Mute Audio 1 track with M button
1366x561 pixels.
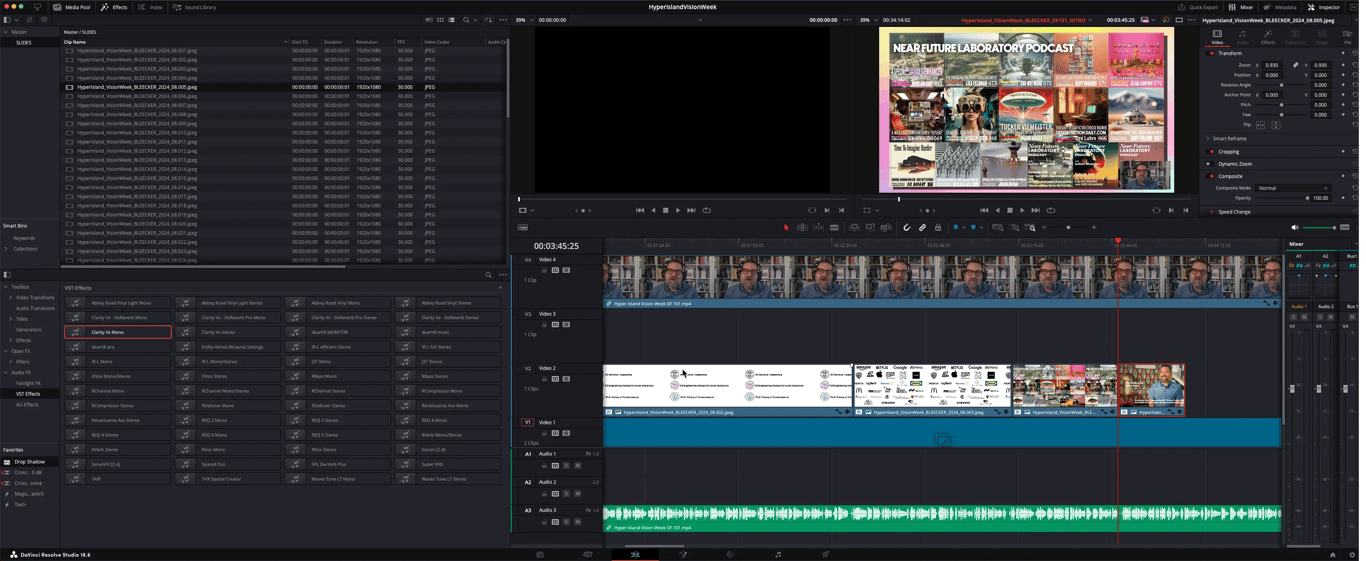[577, 465]
